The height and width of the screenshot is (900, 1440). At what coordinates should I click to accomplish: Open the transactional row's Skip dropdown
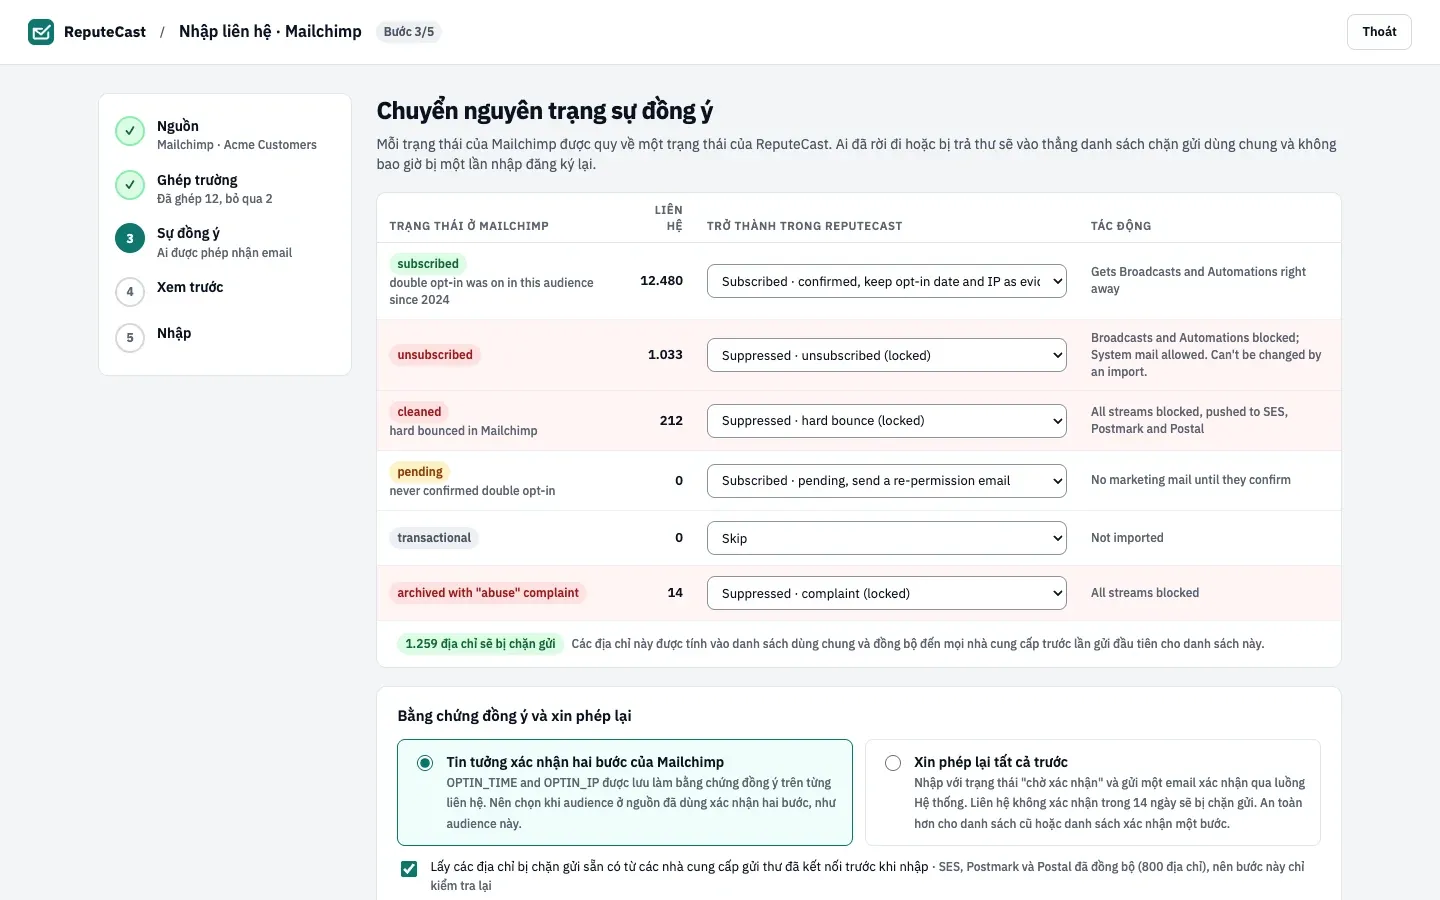(887, 538)
